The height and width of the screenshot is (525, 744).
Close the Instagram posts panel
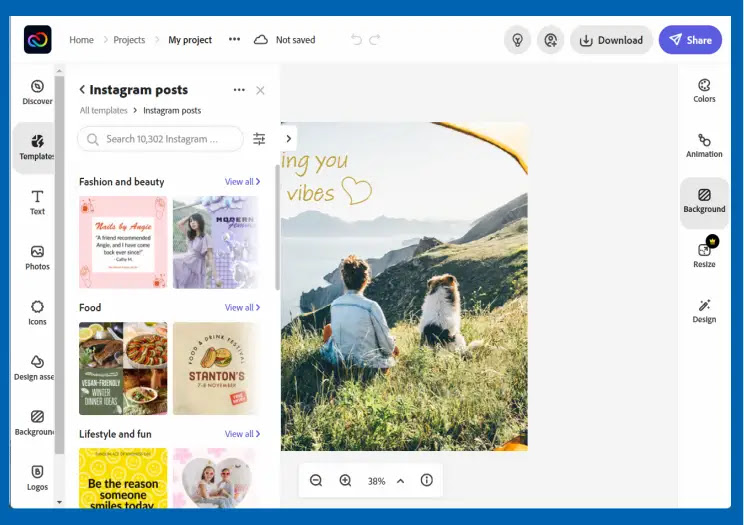(x=260, y=90)
